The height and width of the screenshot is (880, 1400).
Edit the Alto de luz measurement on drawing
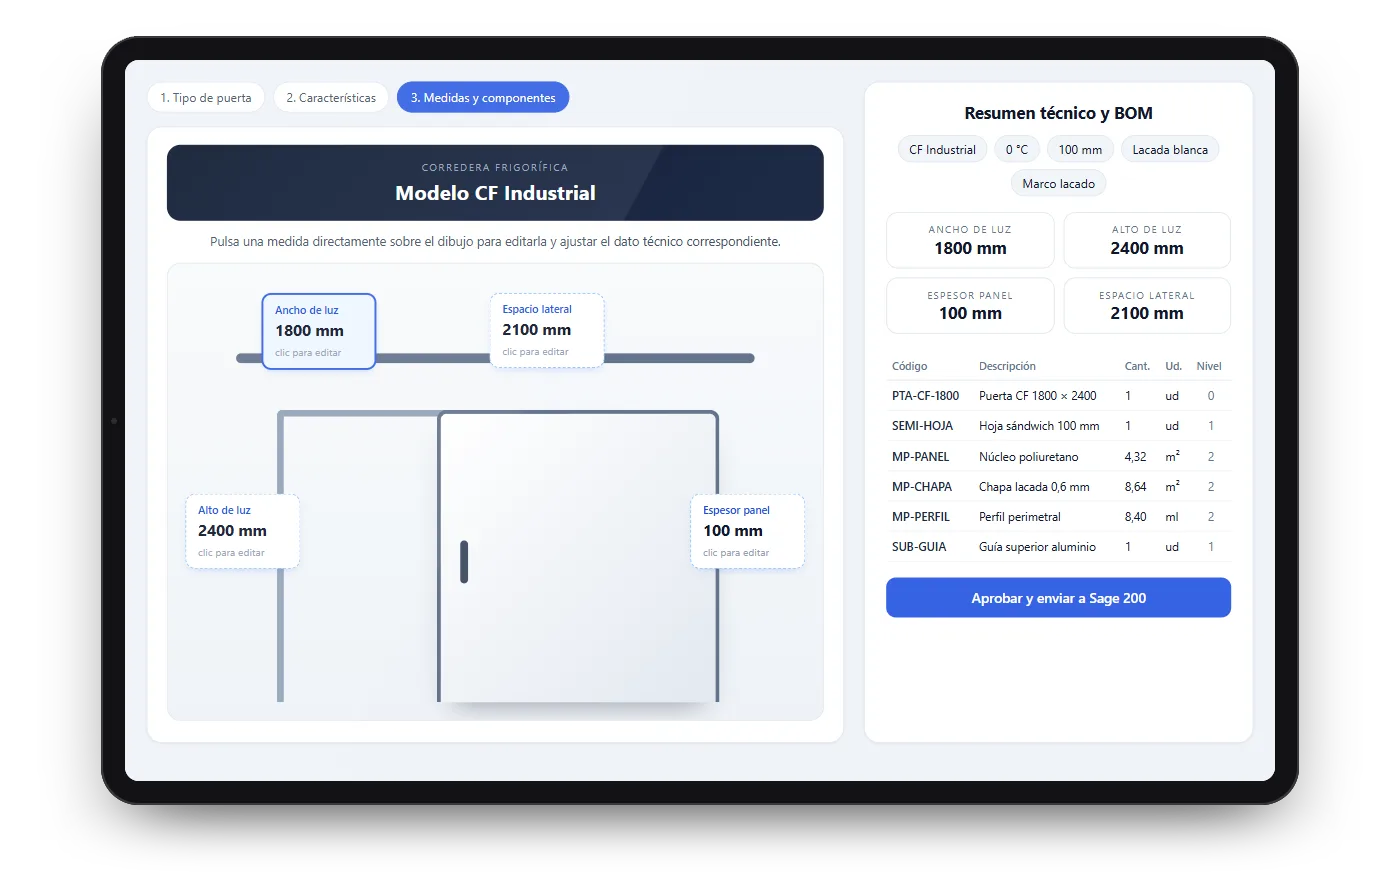tap(242, 531)
